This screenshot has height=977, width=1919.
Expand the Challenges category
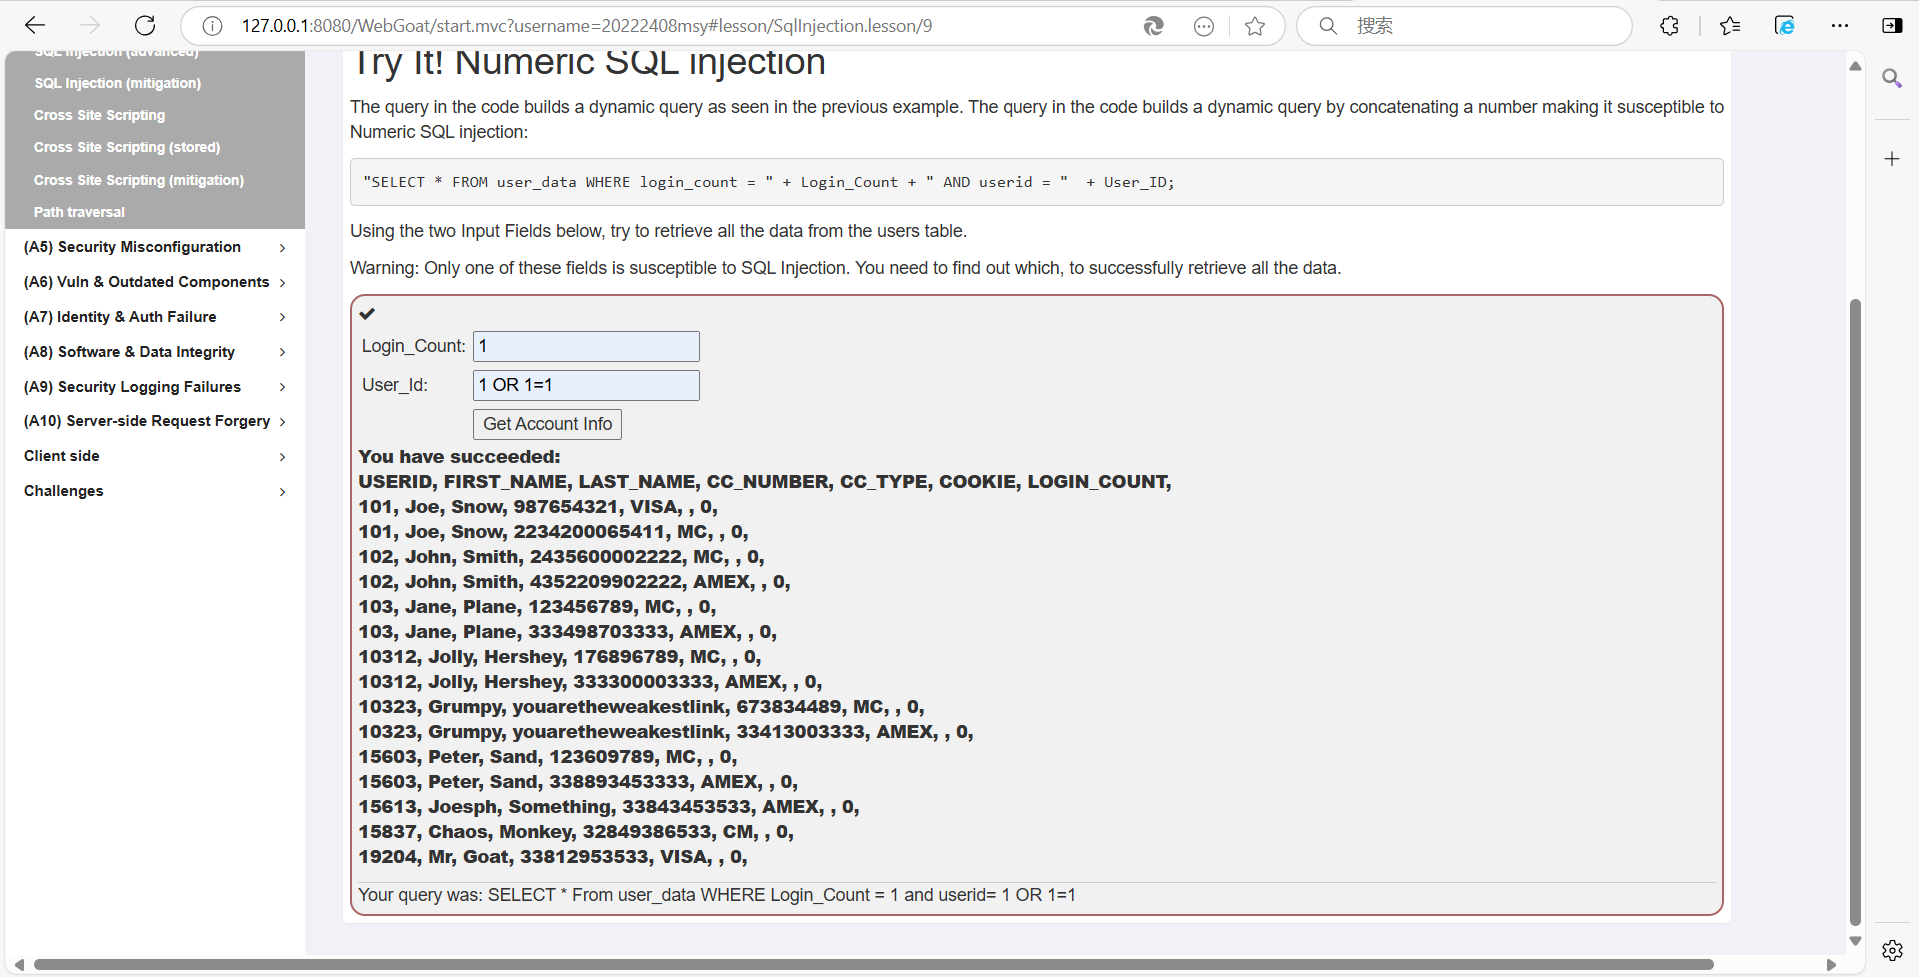(155, 491)
